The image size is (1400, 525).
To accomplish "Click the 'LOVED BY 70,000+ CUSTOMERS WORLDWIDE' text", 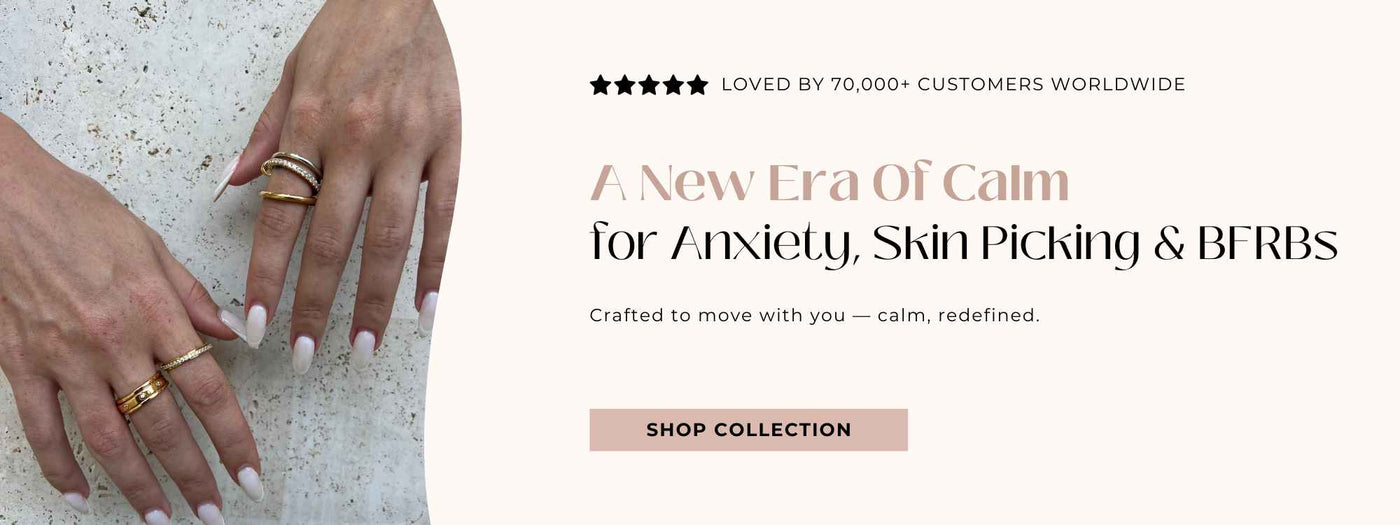I will point(953,85).
